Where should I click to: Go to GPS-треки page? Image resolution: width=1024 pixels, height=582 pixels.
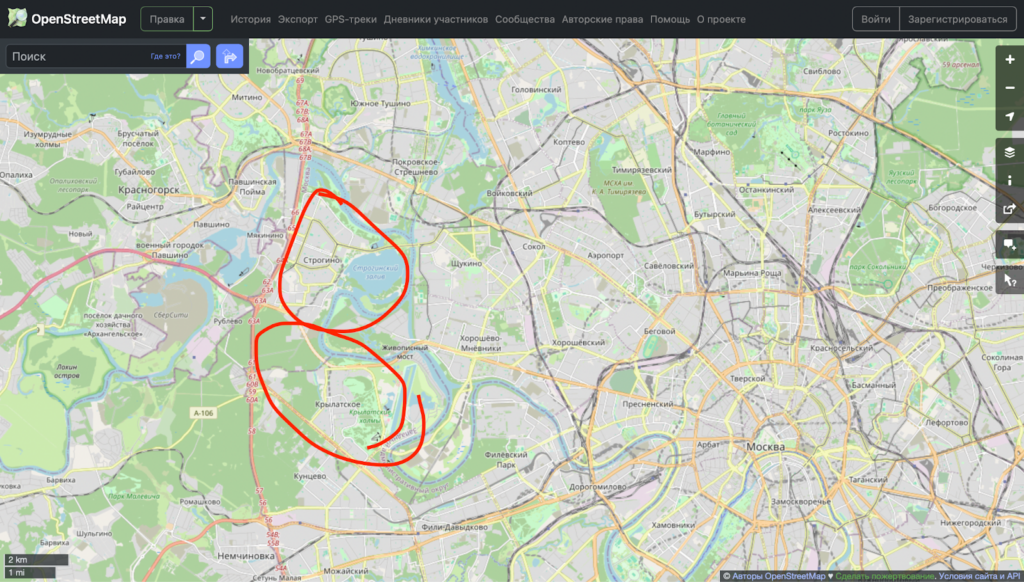pos(351,19)
